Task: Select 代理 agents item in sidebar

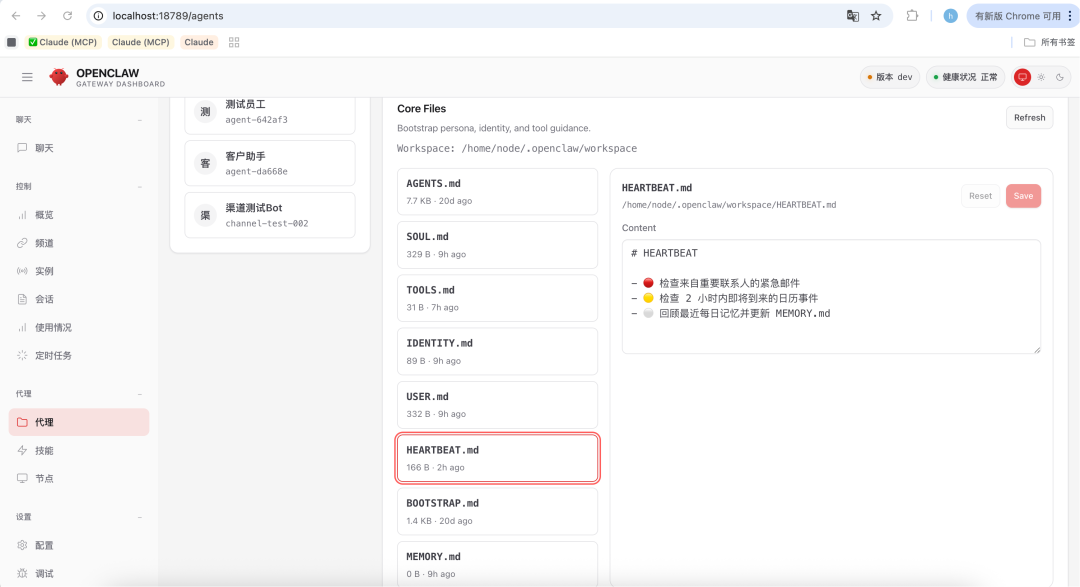Action: 79,422
